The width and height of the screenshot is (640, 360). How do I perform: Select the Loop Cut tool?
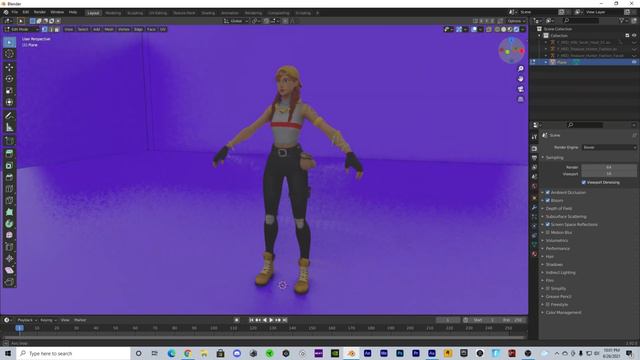pos(9,189)
